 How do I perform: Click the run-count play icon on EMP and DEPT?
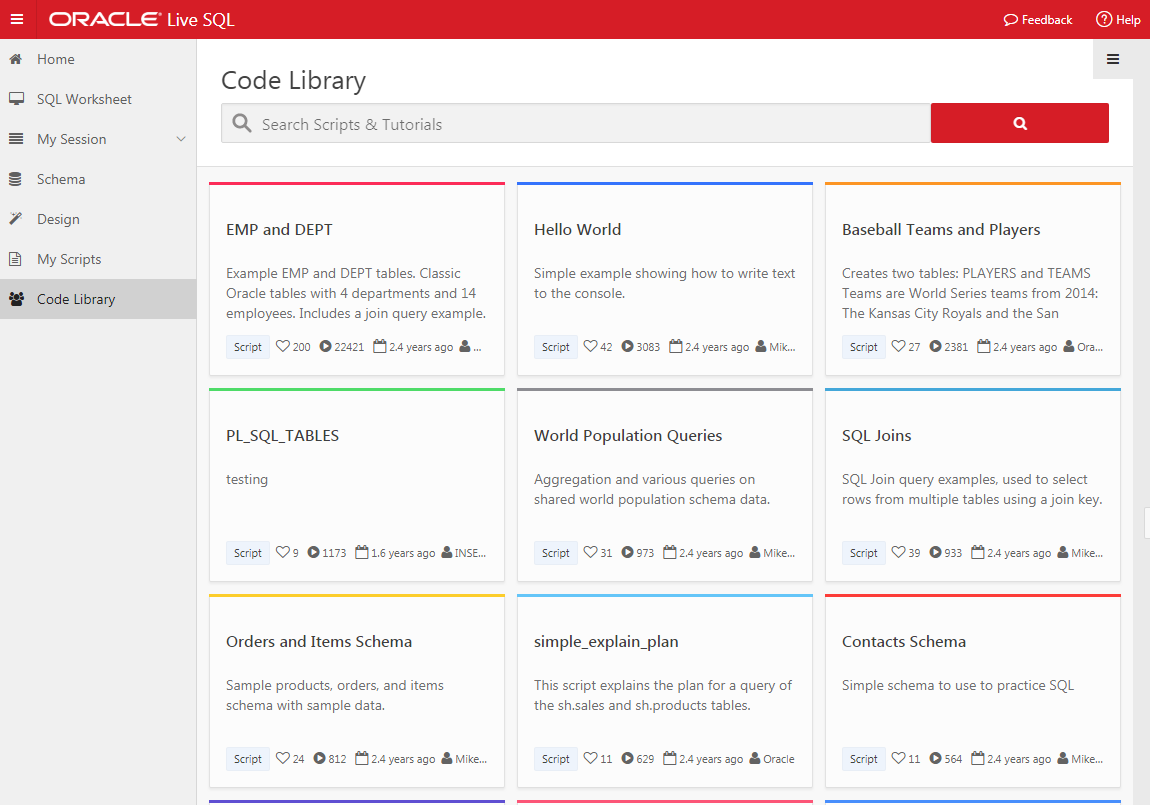pyautogui.click(x=326, y=346)
